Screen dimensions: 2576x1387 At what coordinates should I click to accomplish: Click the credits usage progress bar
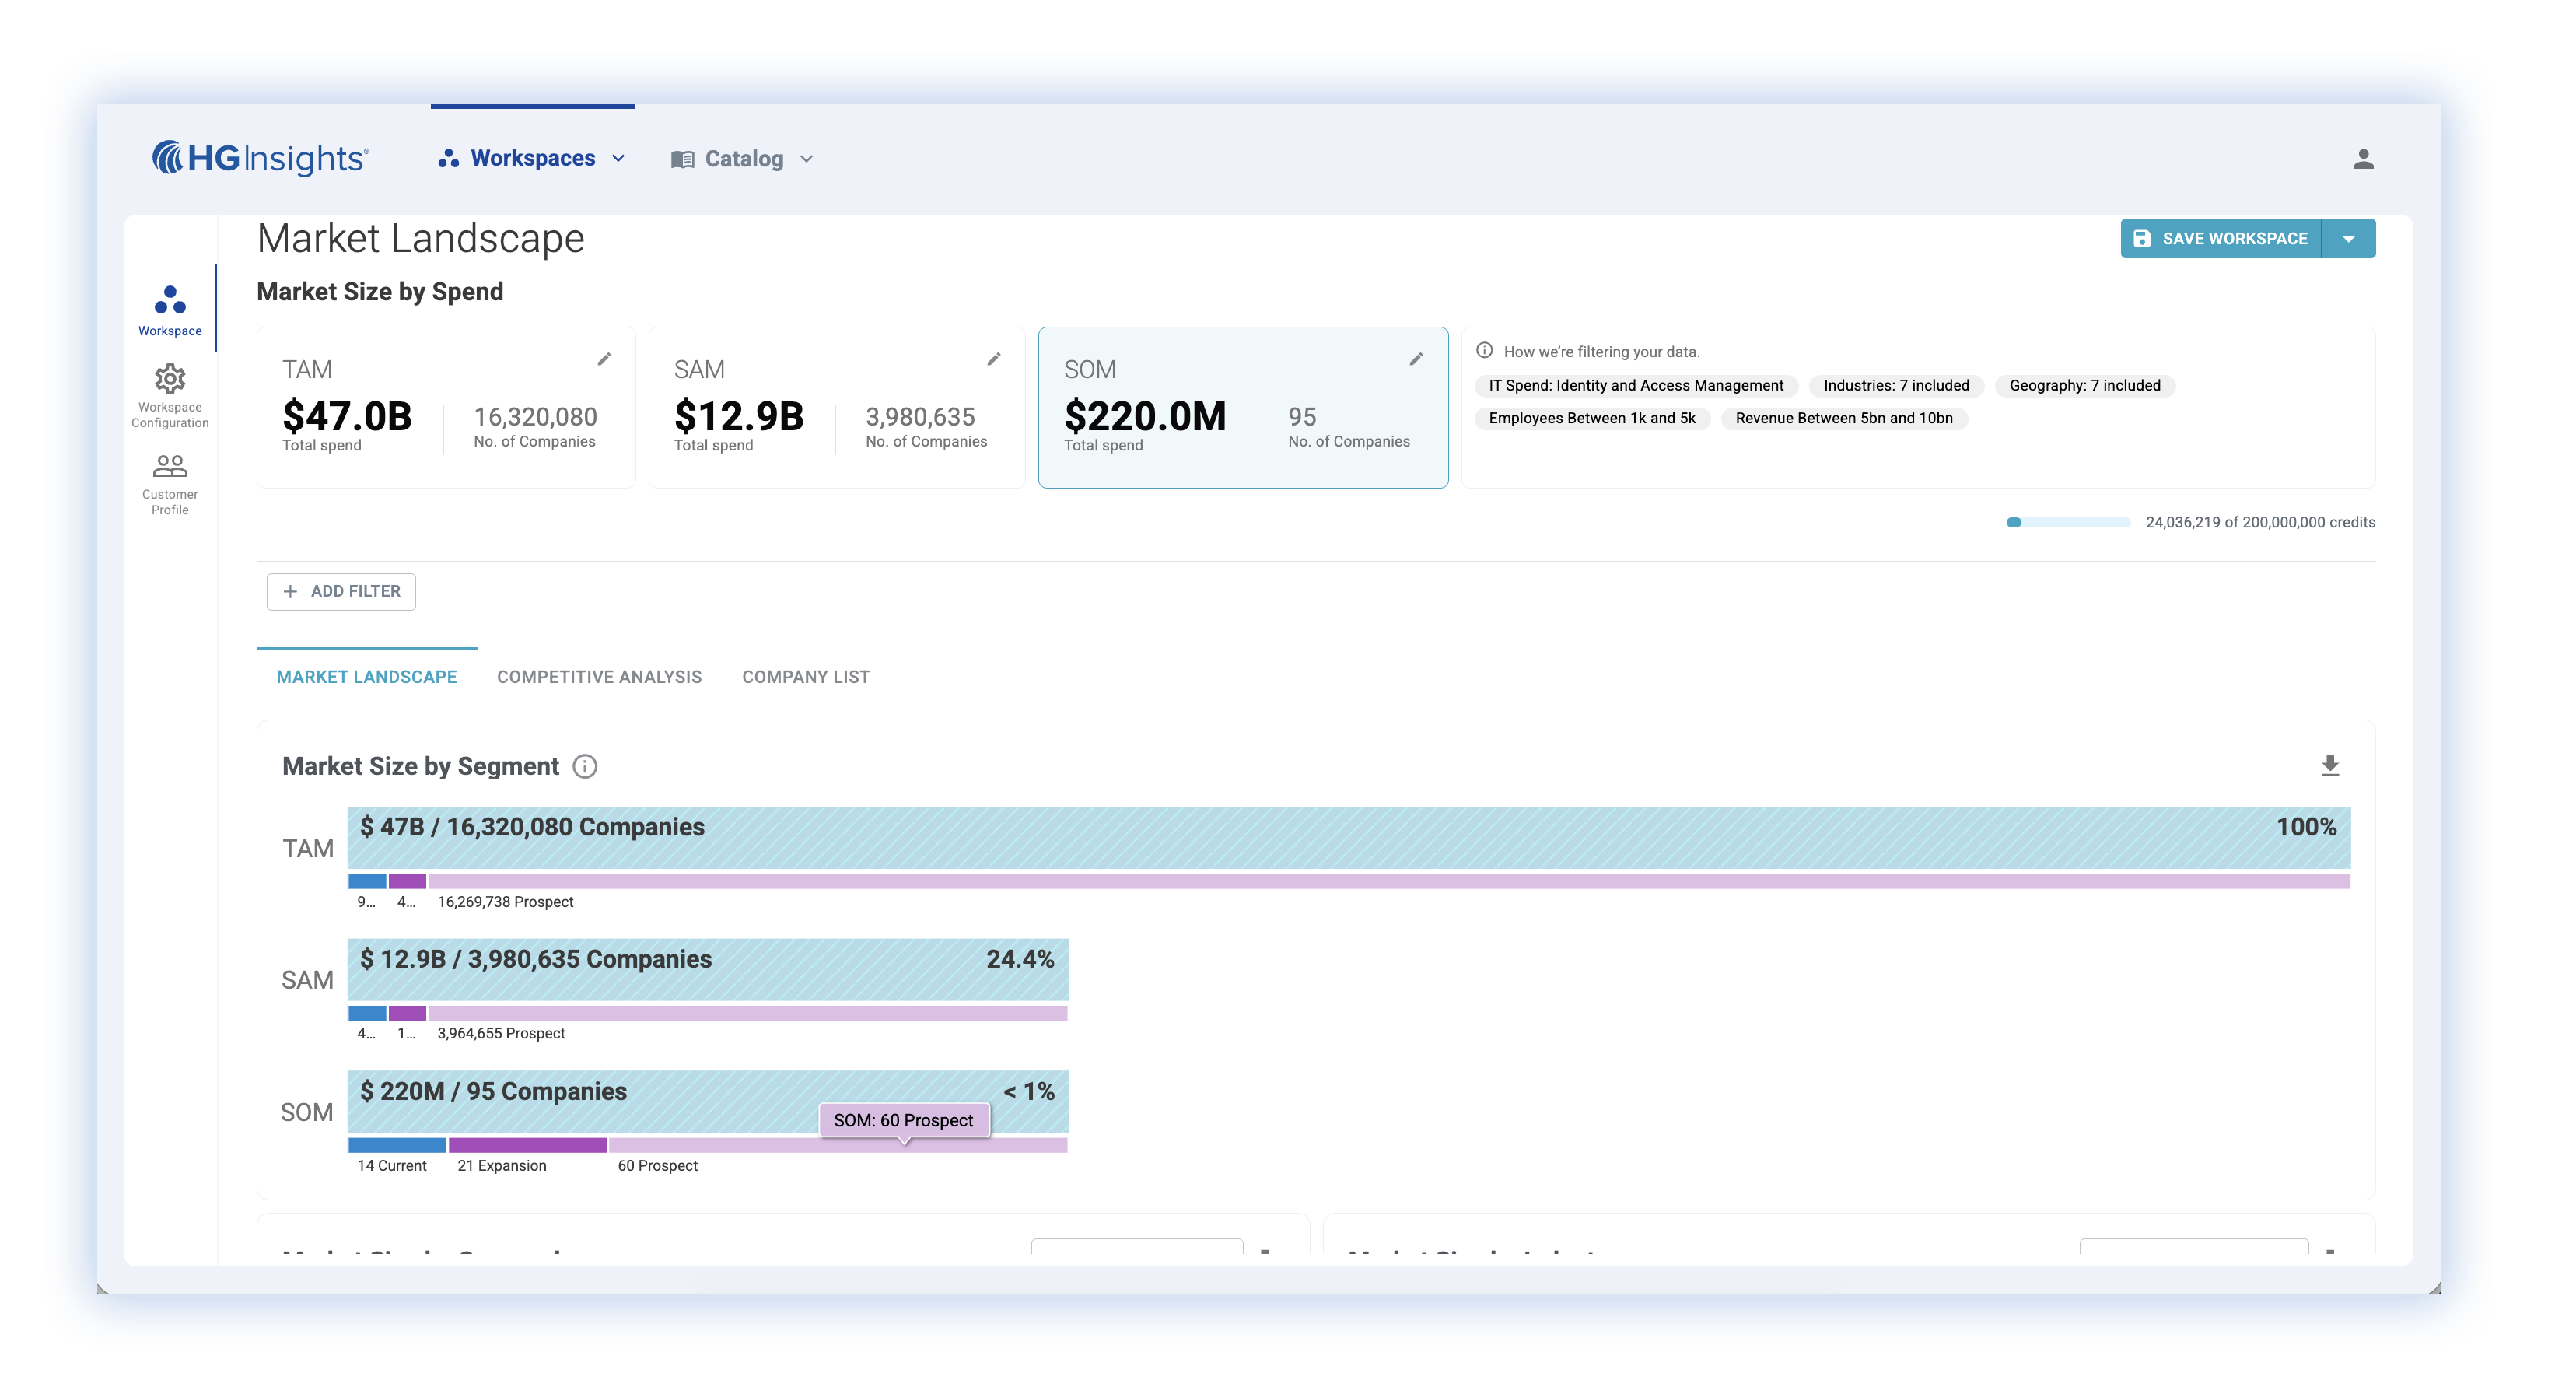2067,522
